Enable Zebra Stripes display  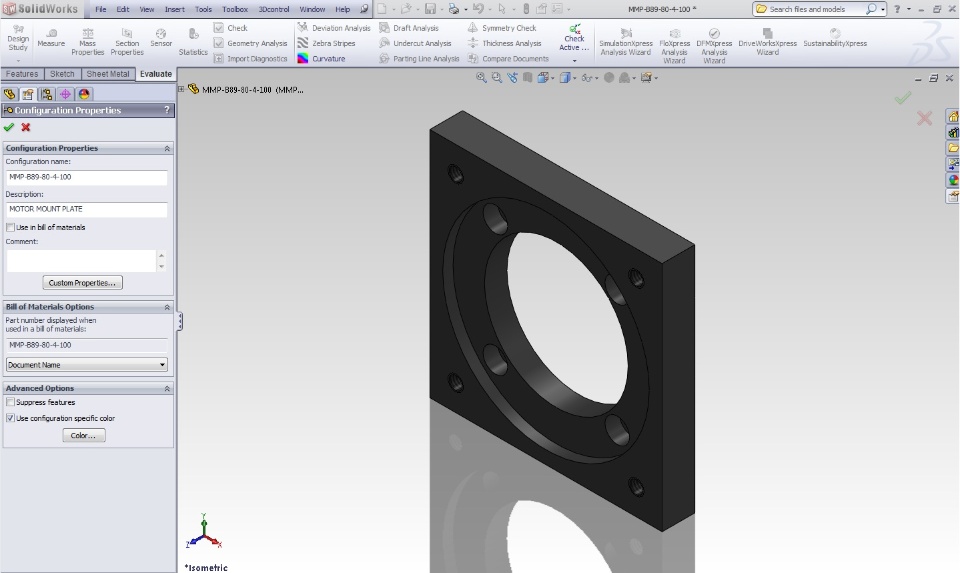click(326, 43)
